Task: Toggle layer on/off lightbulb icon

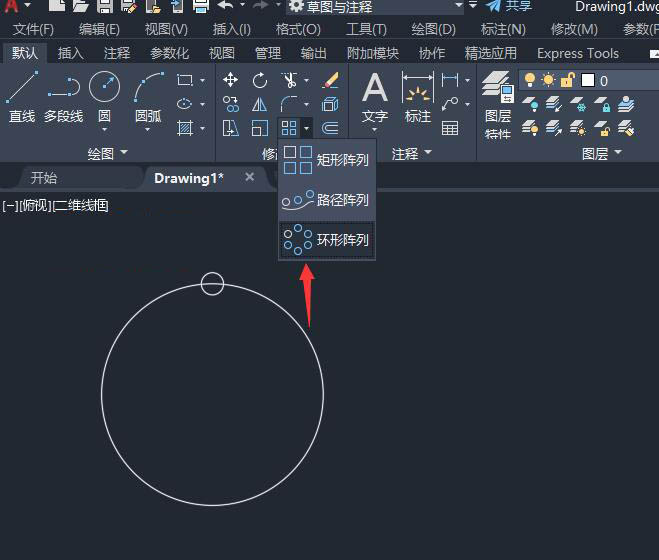Action: pos(531,80)
